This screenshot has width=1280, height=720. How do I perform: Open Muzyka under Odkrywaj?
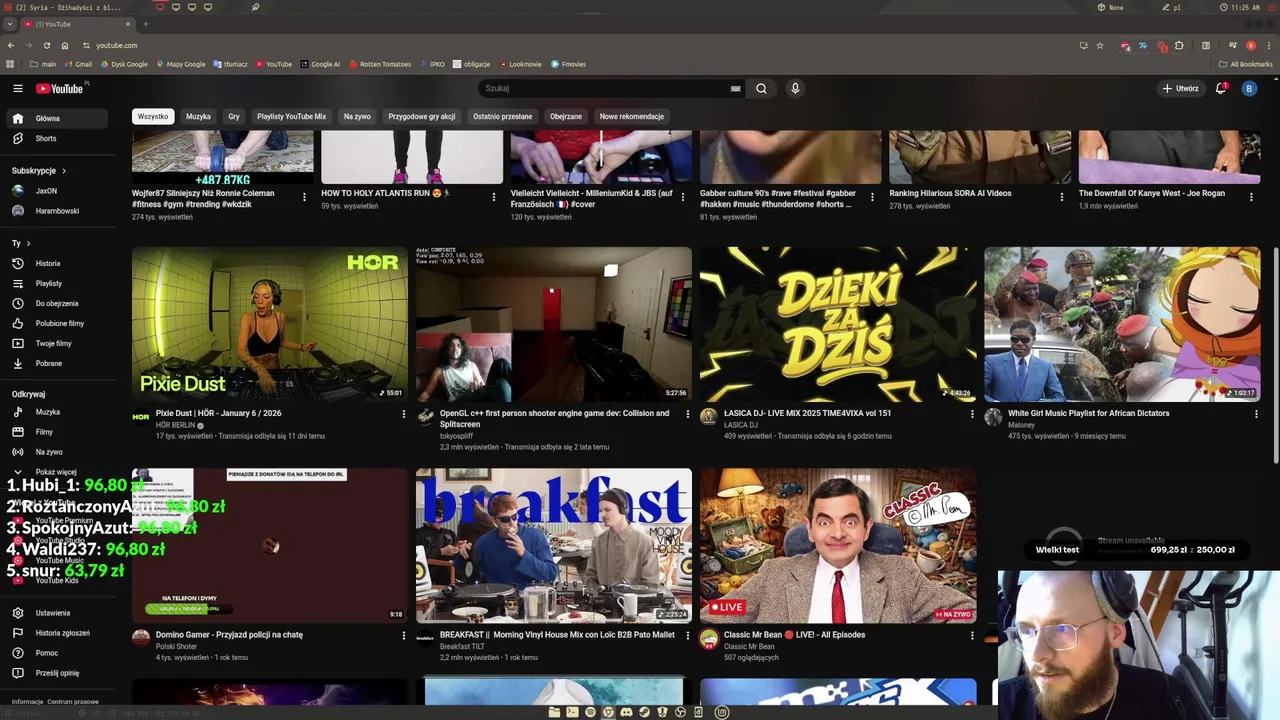pos(55,412)
